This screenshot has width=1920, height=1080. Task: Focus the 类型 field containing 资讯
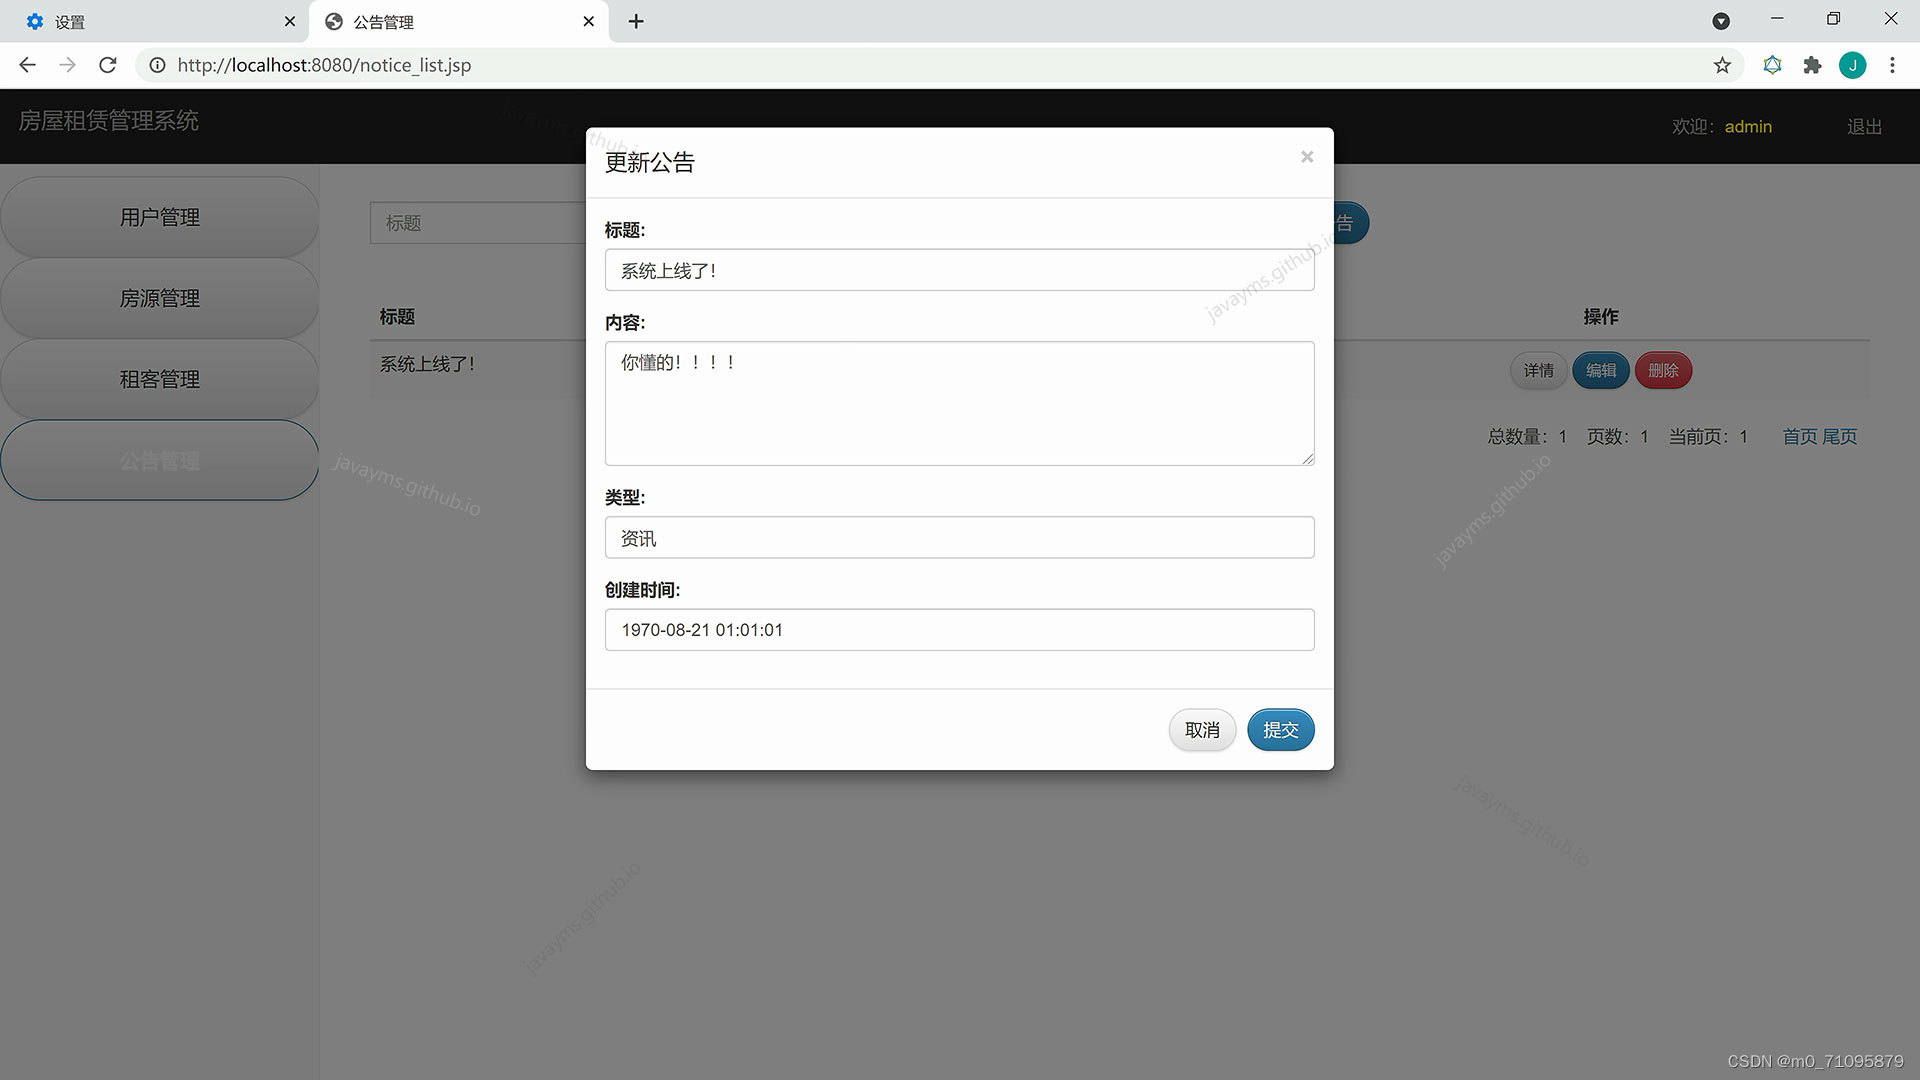(959, 538)
